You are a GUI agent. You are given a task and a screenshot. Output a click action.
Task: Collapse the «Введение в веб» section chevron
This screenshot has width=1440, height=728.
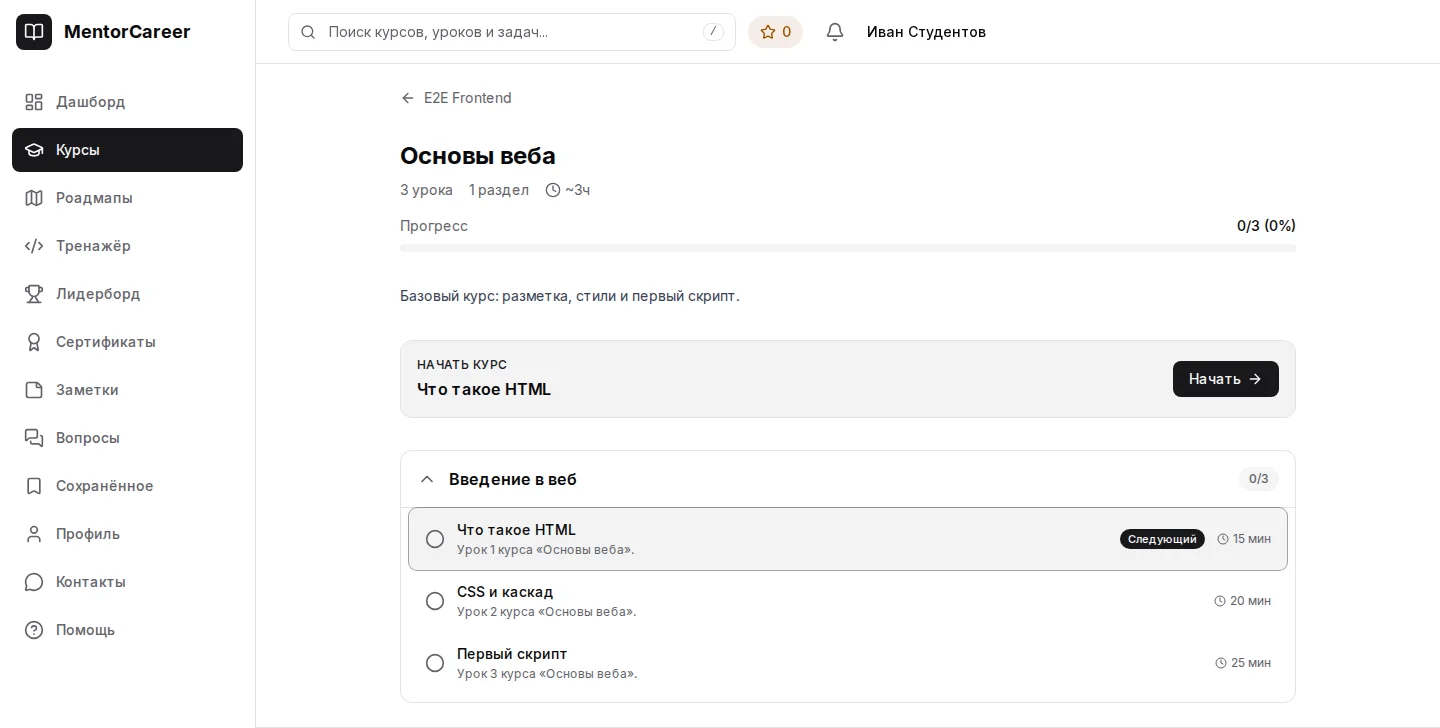point(427,479)
